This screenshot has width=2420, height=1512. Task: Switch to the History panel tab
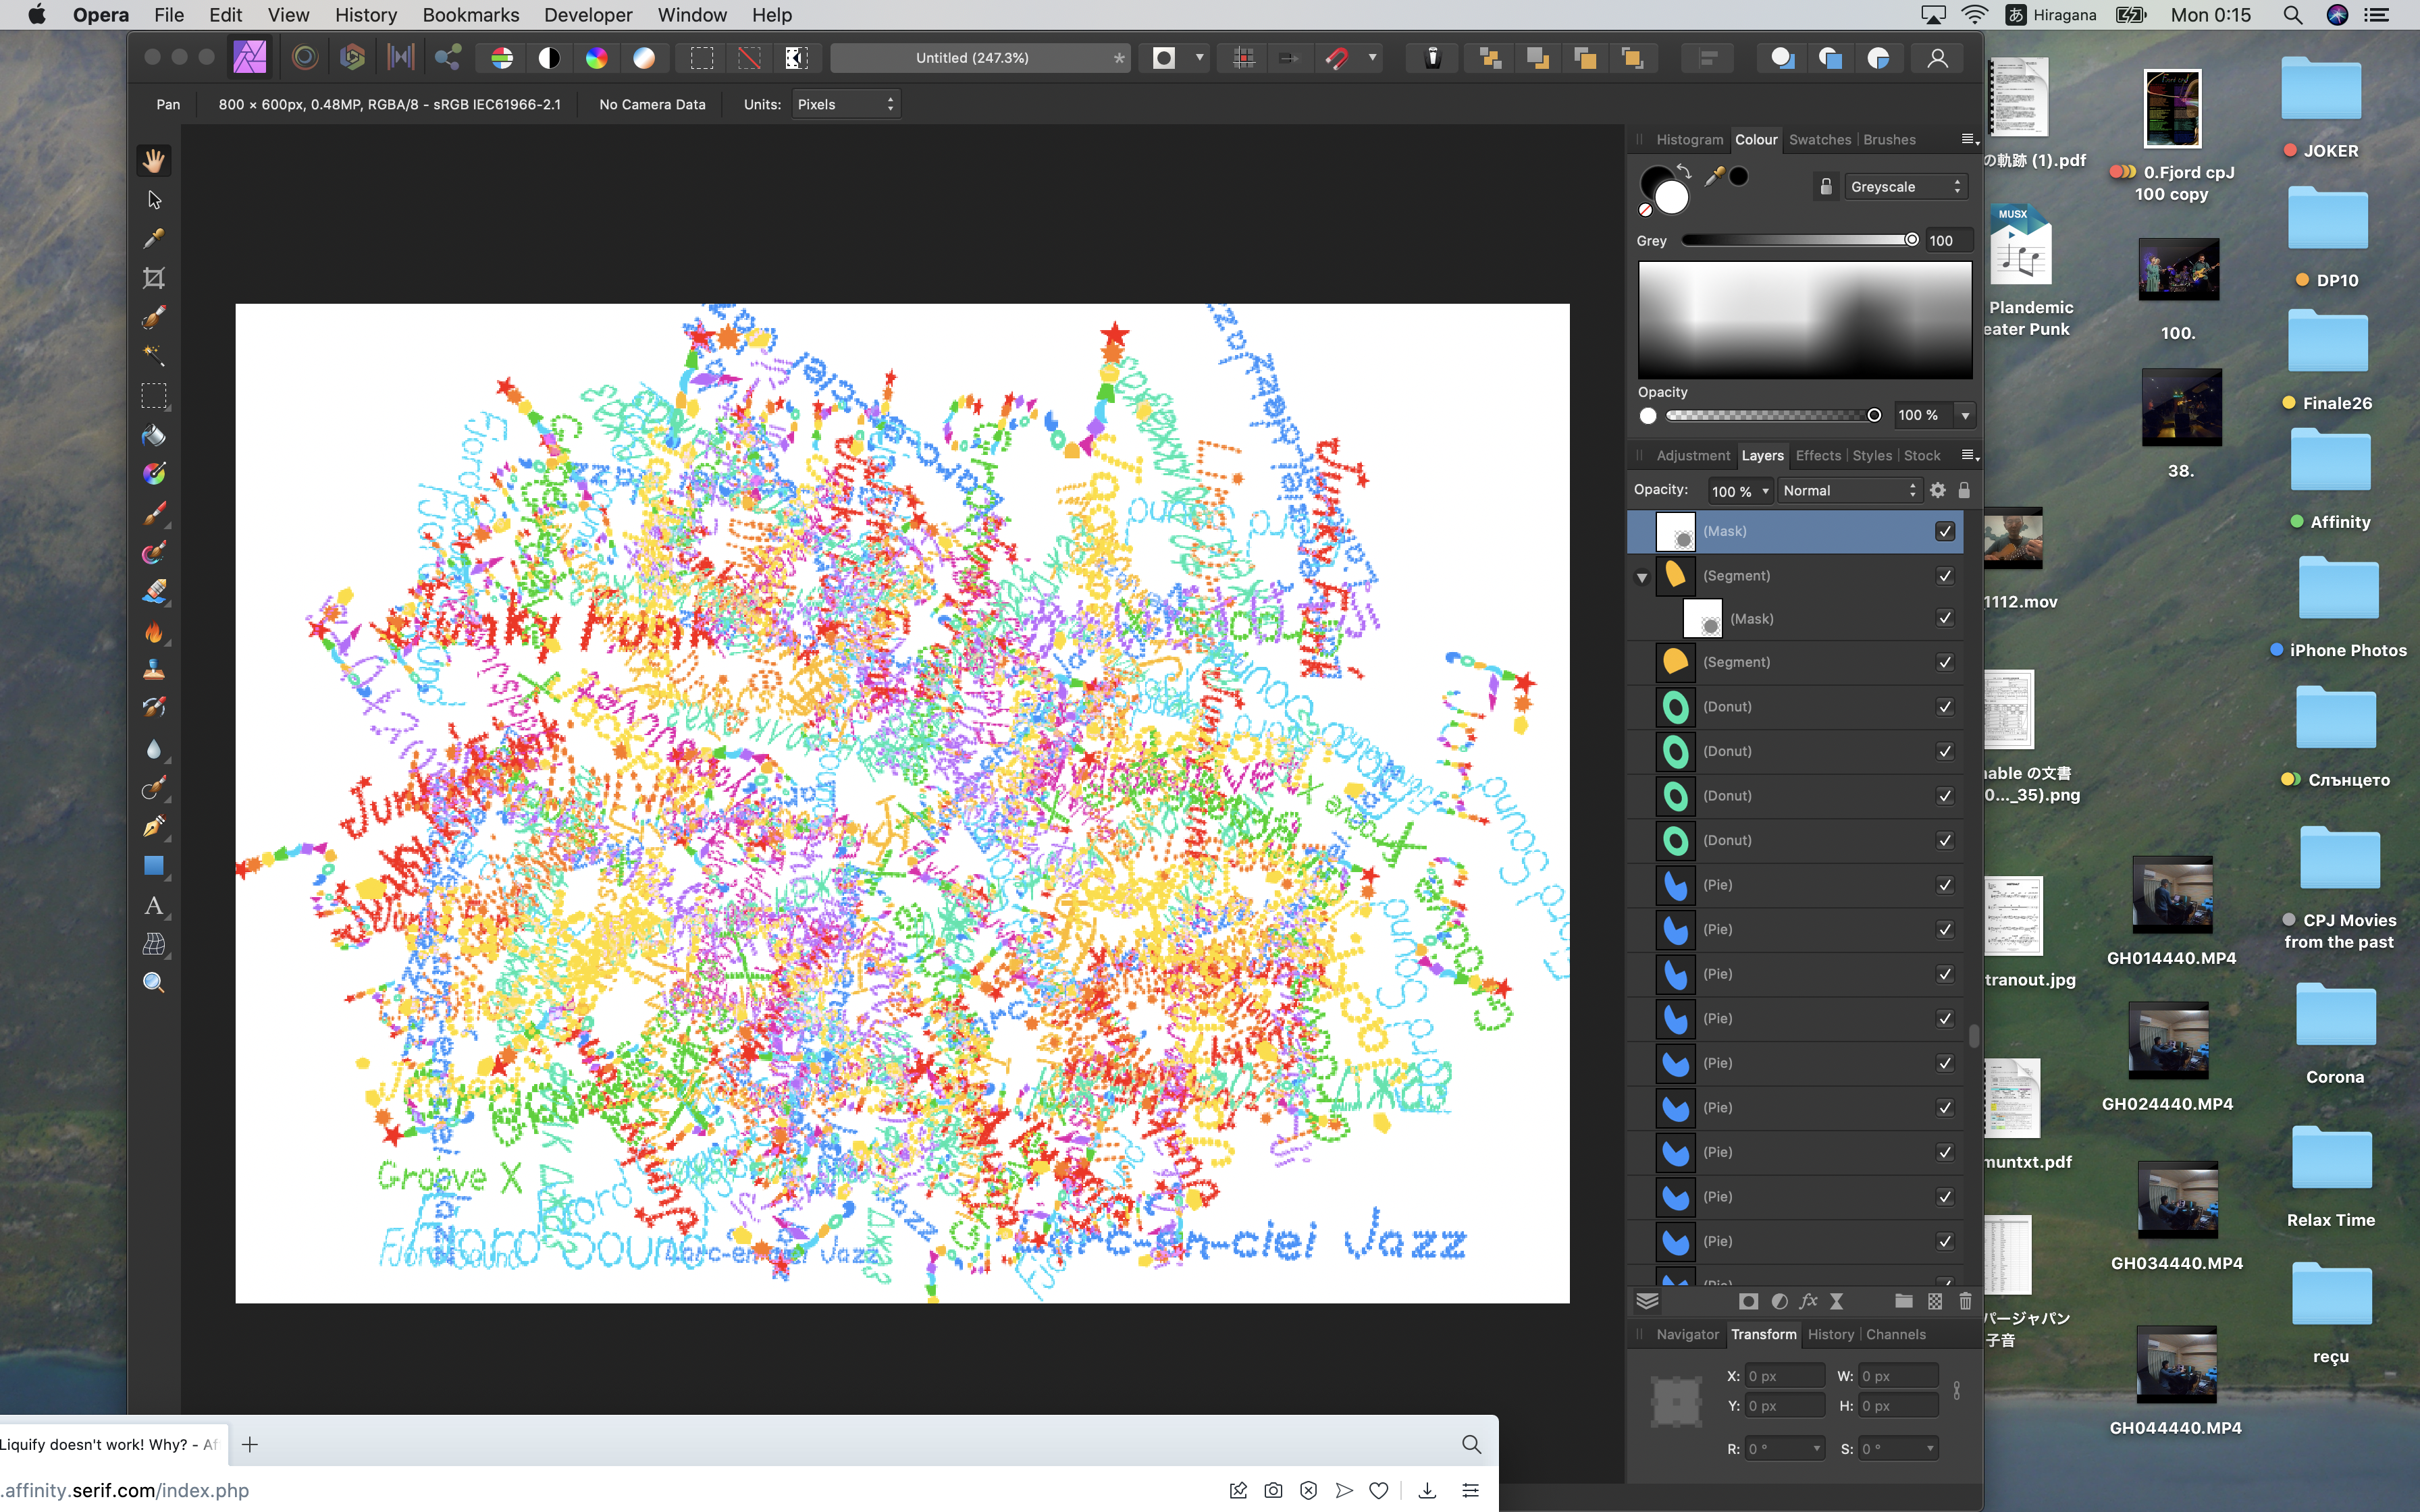tap(1830, 1335)
